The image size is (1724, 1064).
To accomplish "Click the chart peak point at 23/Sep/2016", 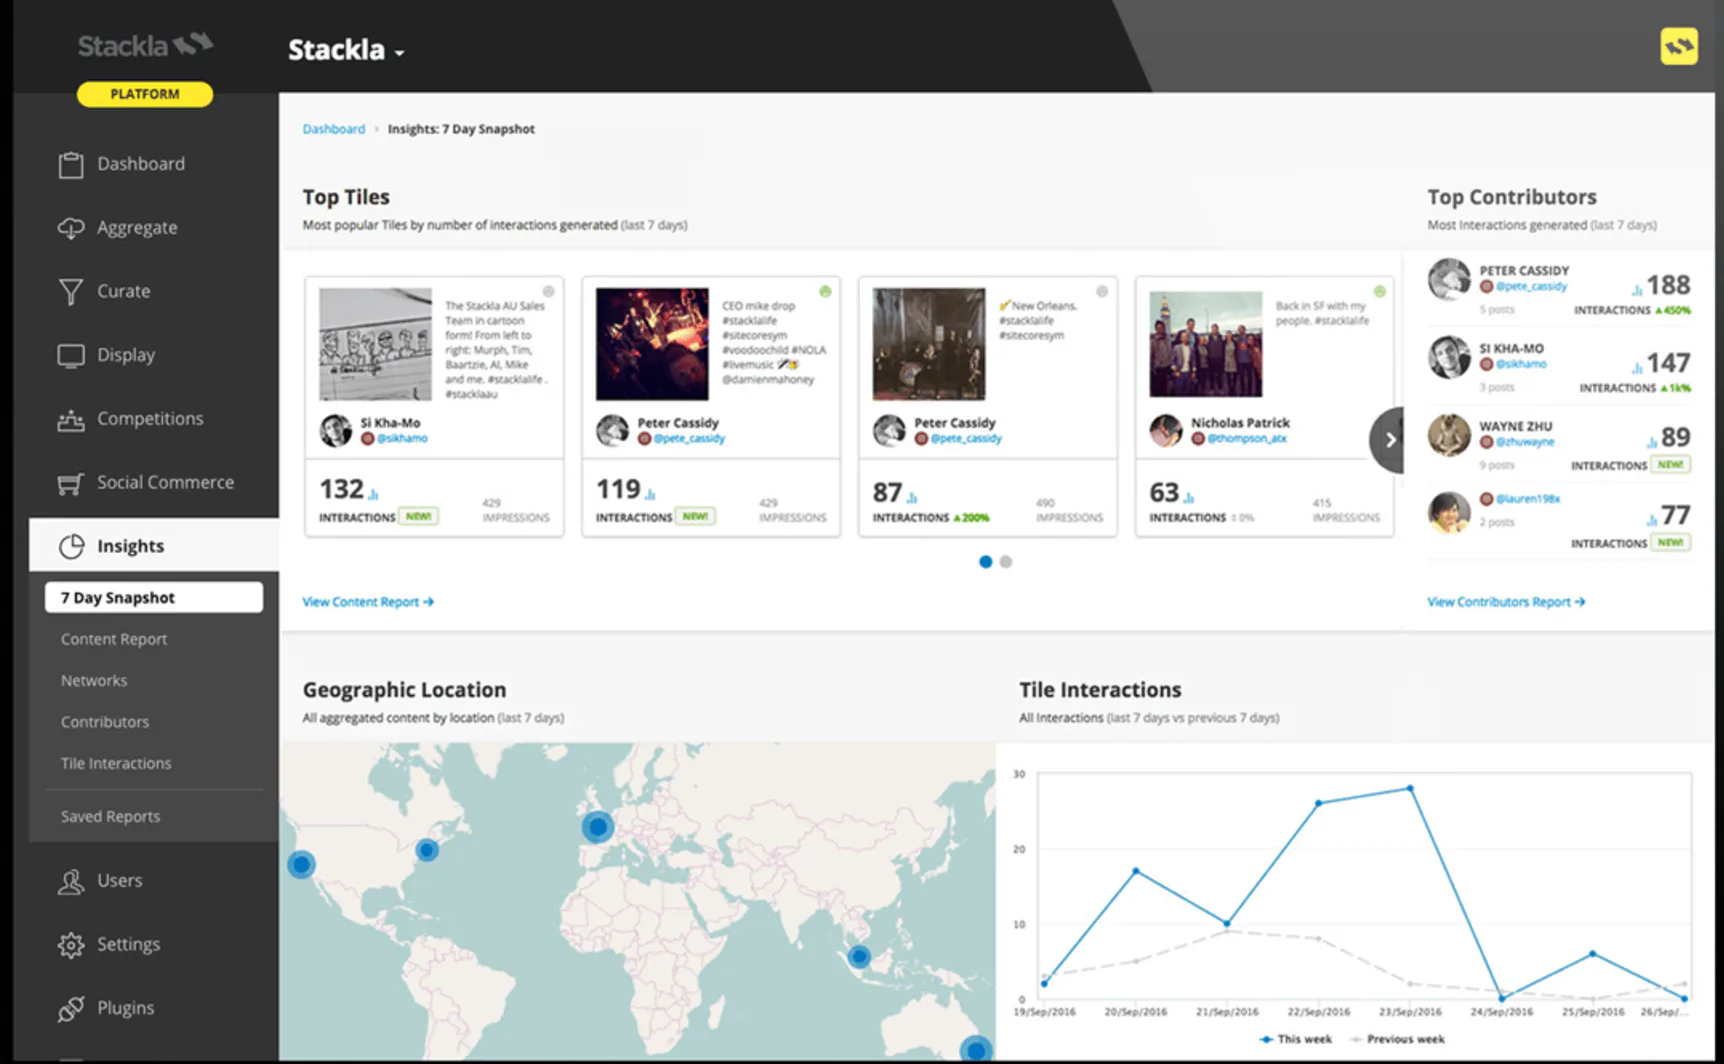I will coord(1410,788).
